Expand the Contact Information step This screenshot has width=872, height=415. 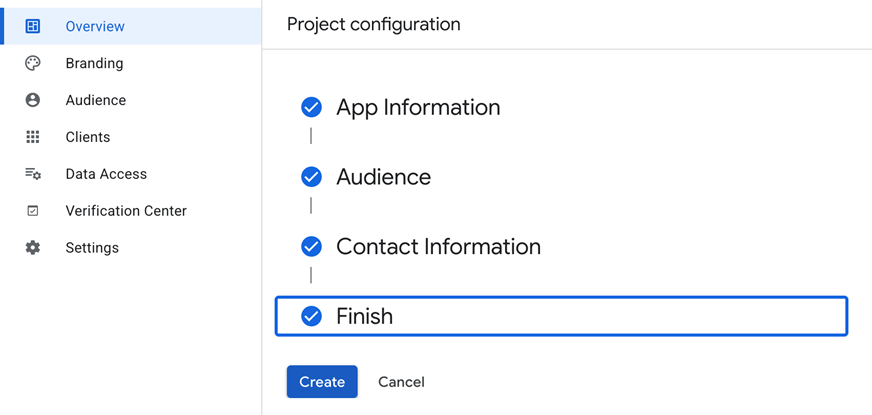pyautogui.click(x=438, y=247)
